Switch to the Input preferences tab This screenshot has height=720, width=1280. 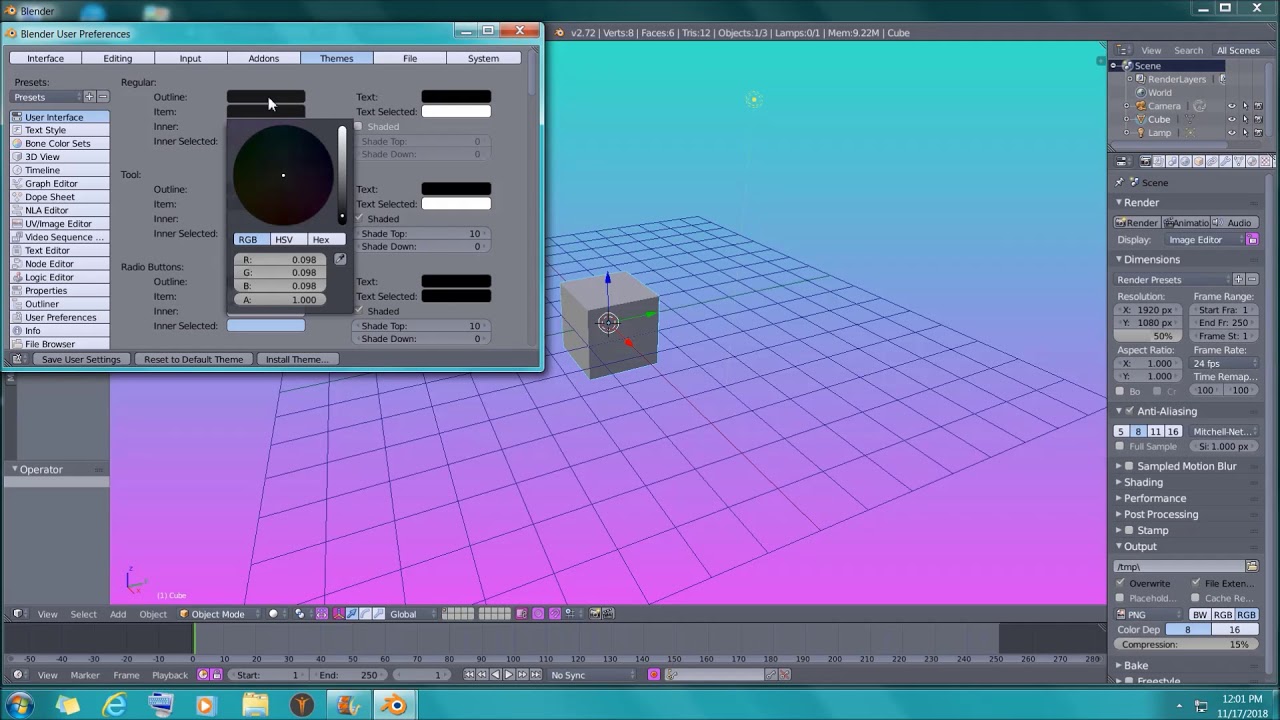pyautogui.click(x=190, y=58)
